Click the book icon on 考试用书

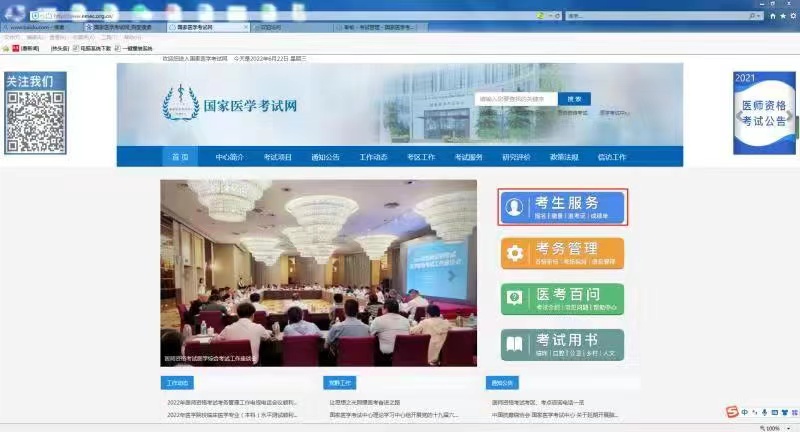(514, 345)
